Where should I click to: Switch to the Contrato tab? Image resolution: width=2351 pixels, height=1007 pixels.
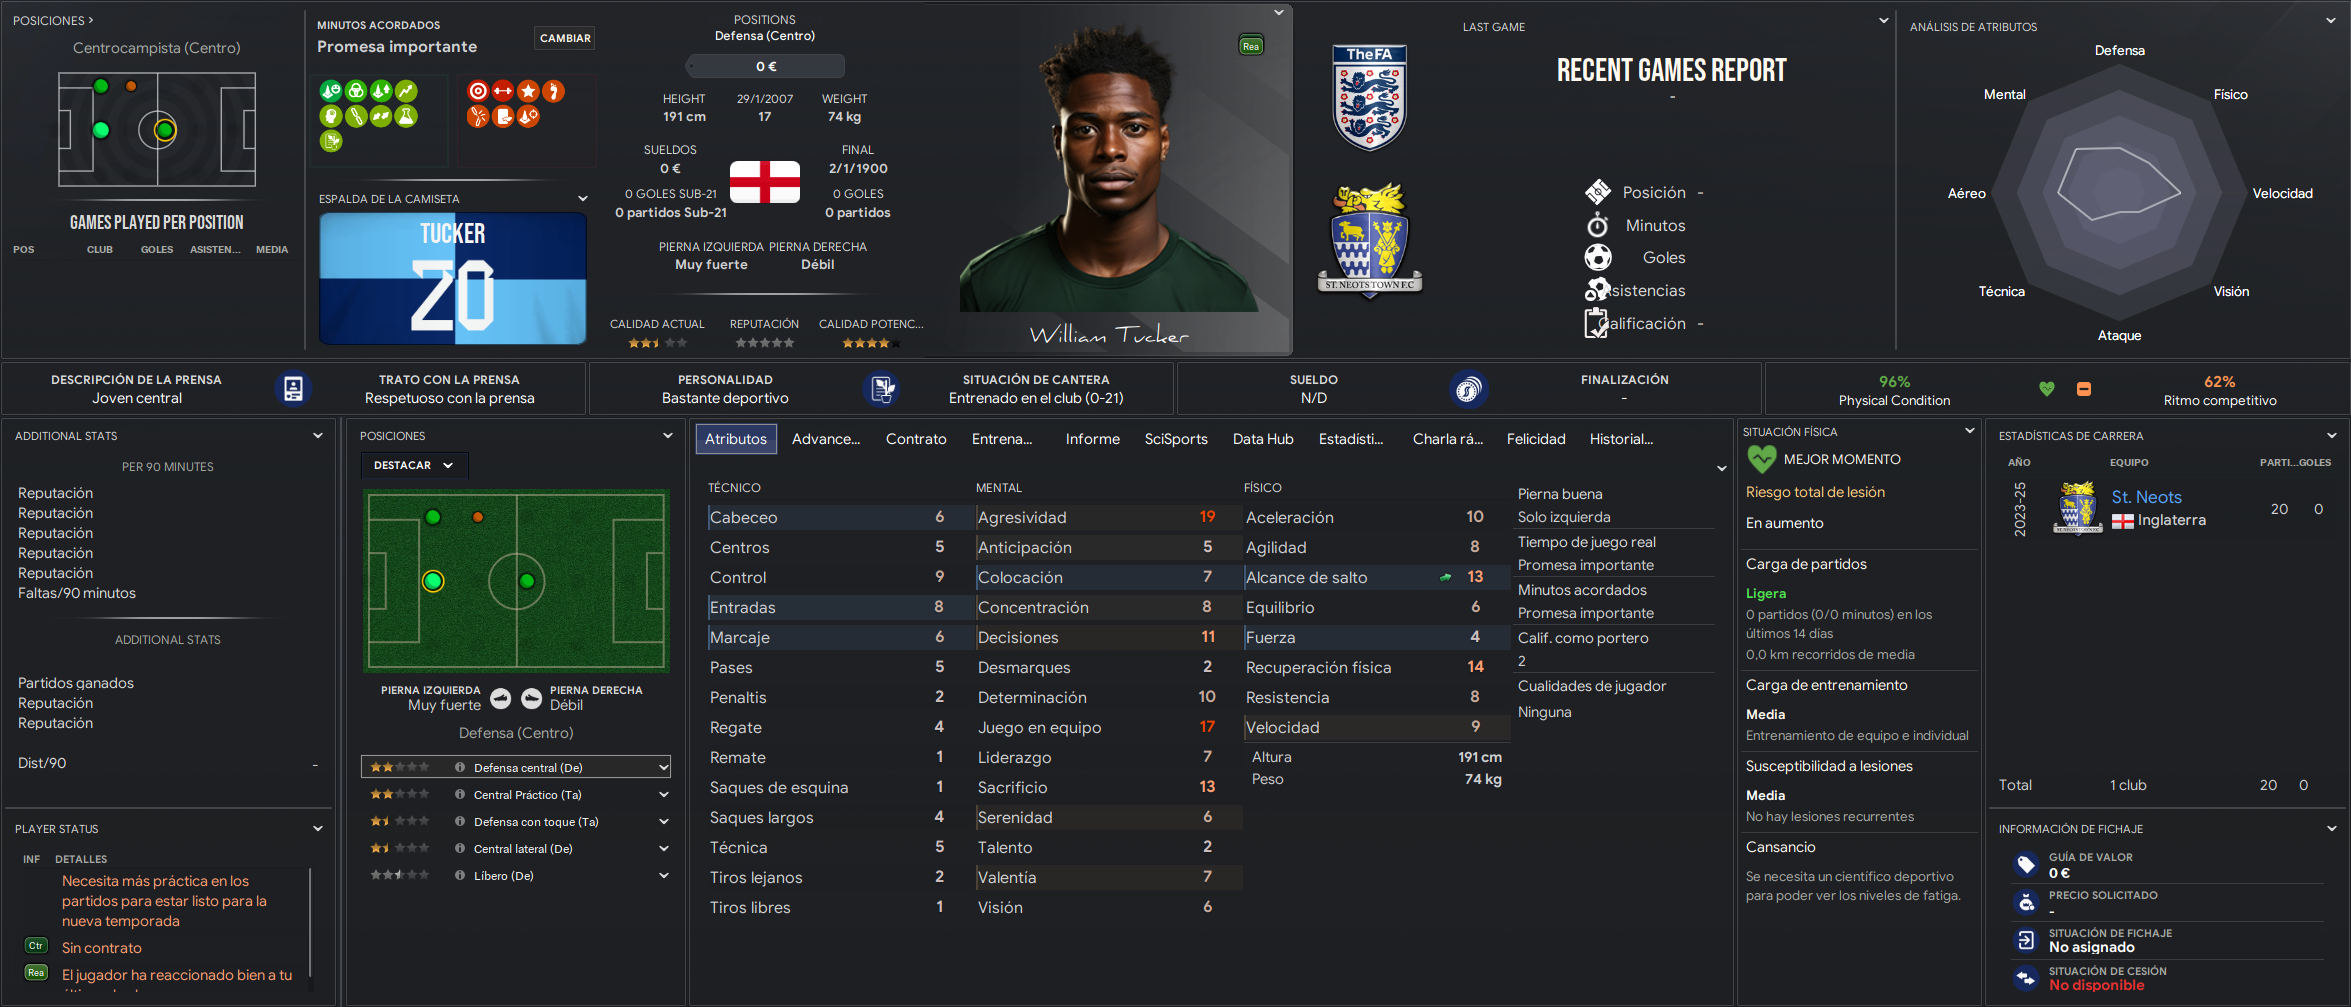pyautogui.click(x=916, y=439)
